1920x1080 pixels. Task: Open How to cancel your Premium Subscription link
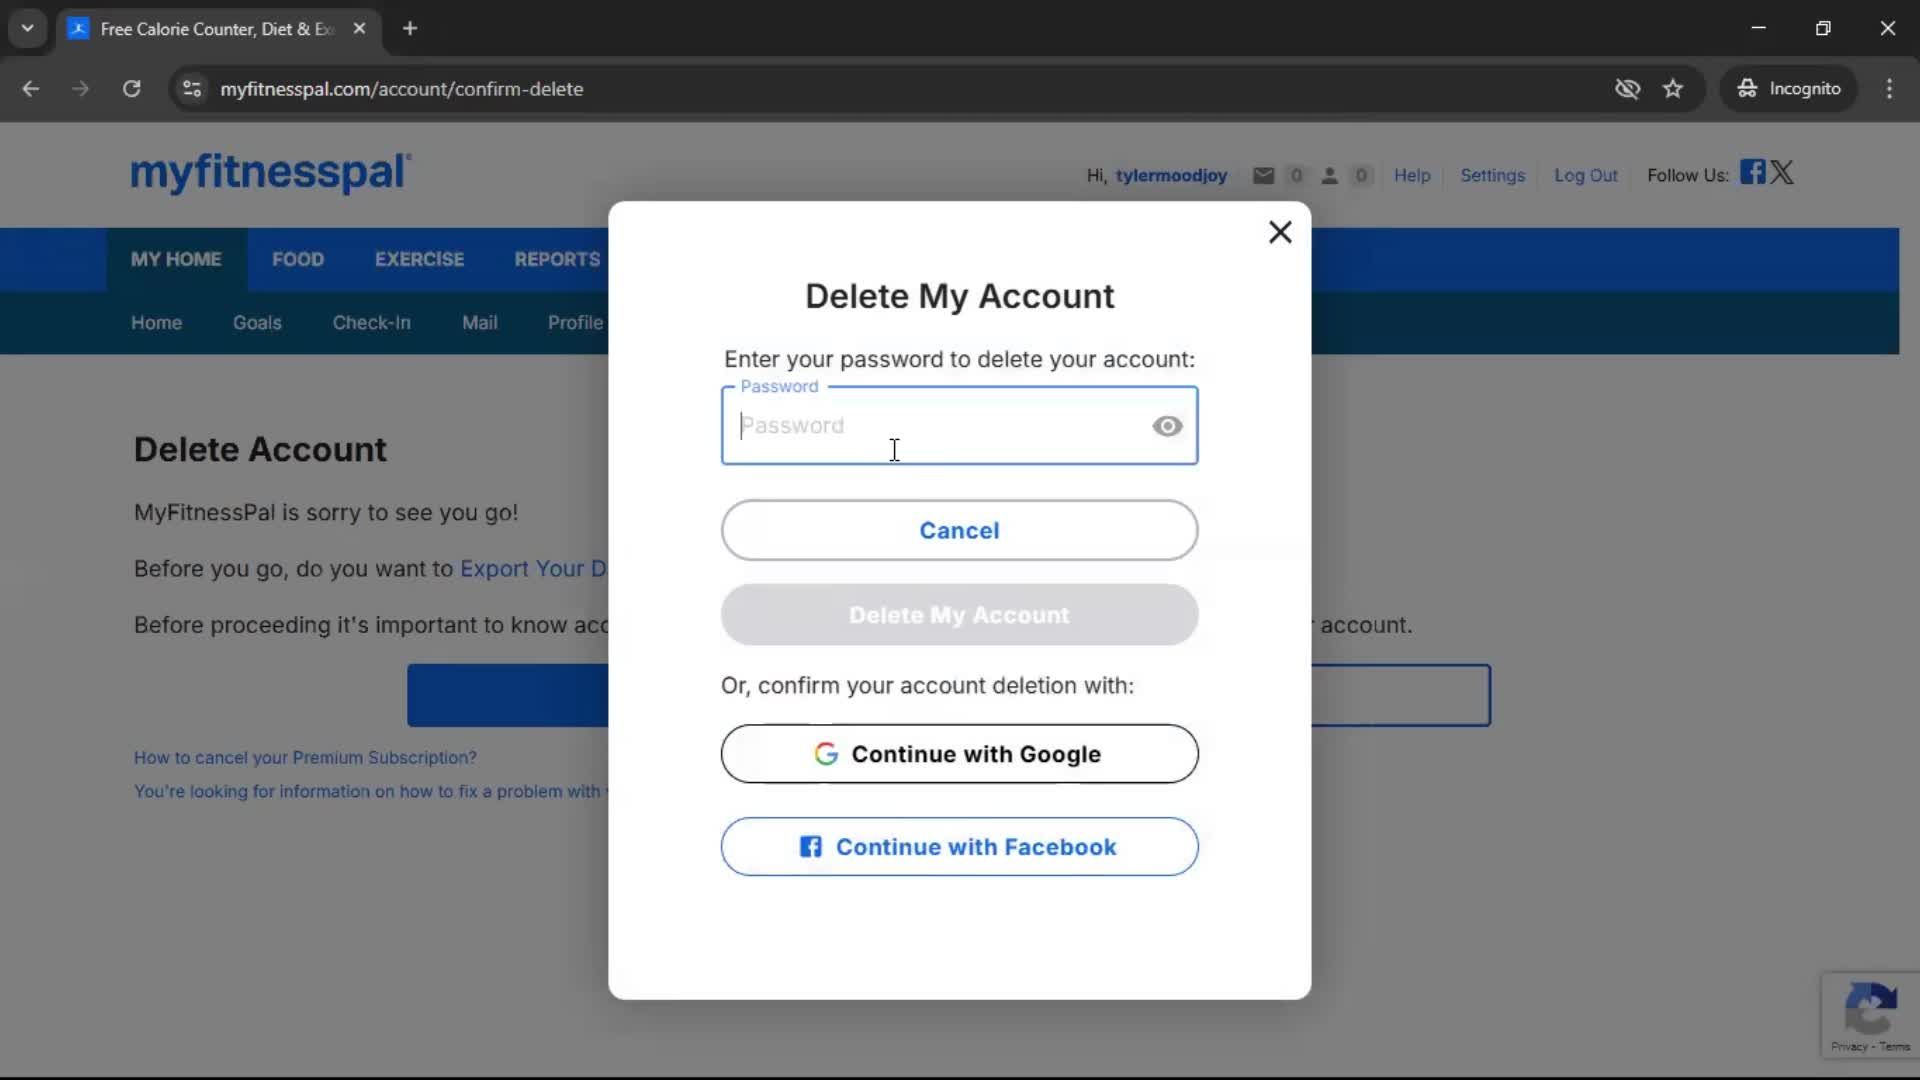point(305,758)
